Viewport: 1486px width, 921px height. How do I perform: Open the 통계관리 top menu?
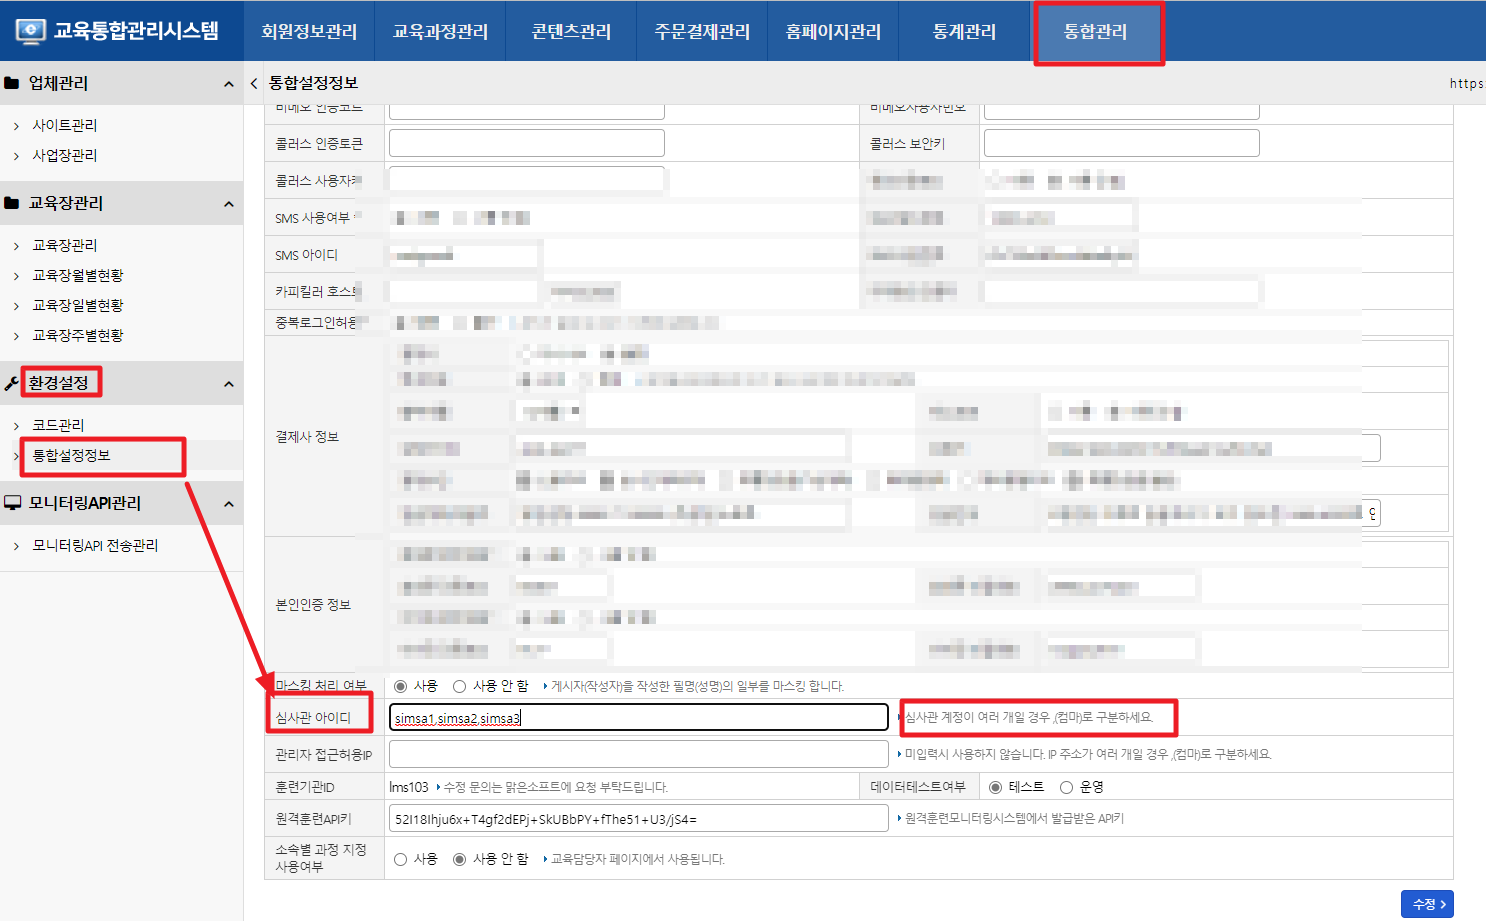pyautogui.click(x=964, y=32)
